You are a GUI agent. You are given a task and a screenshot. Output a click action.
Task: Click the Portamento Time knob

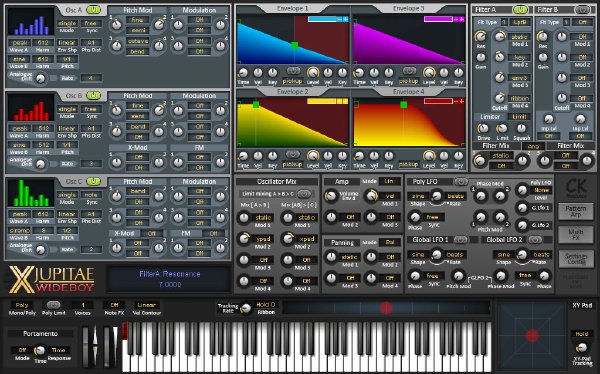tap(39, 350)
